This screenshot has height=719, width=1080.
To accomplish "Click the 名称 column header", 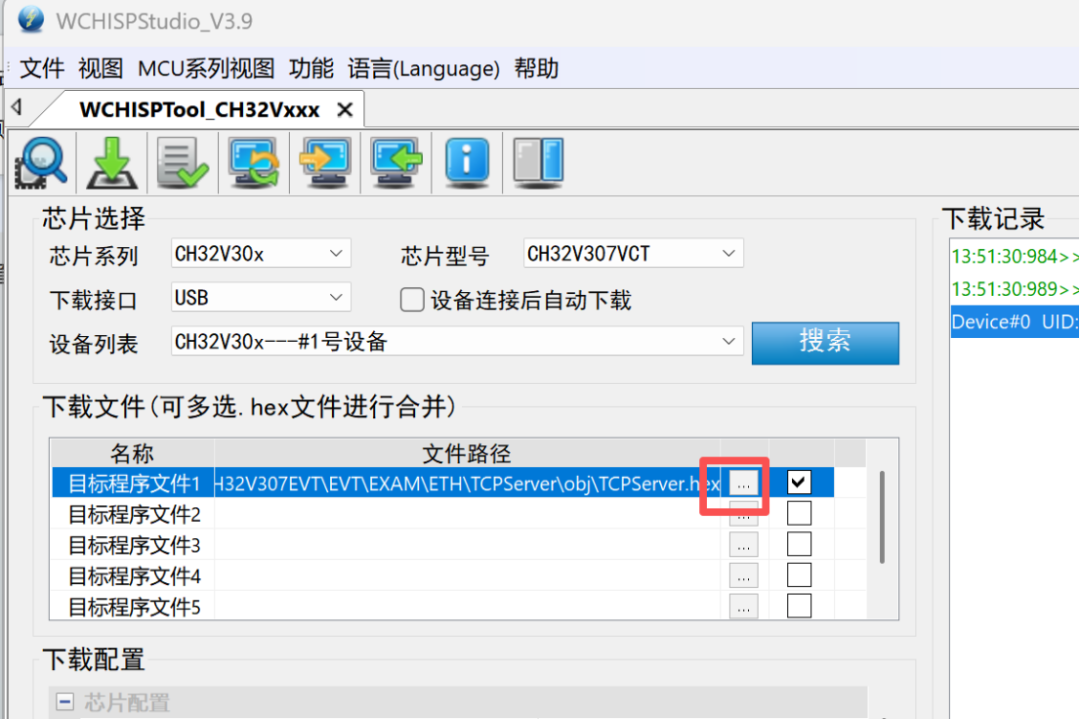I will tap(132, 453).
